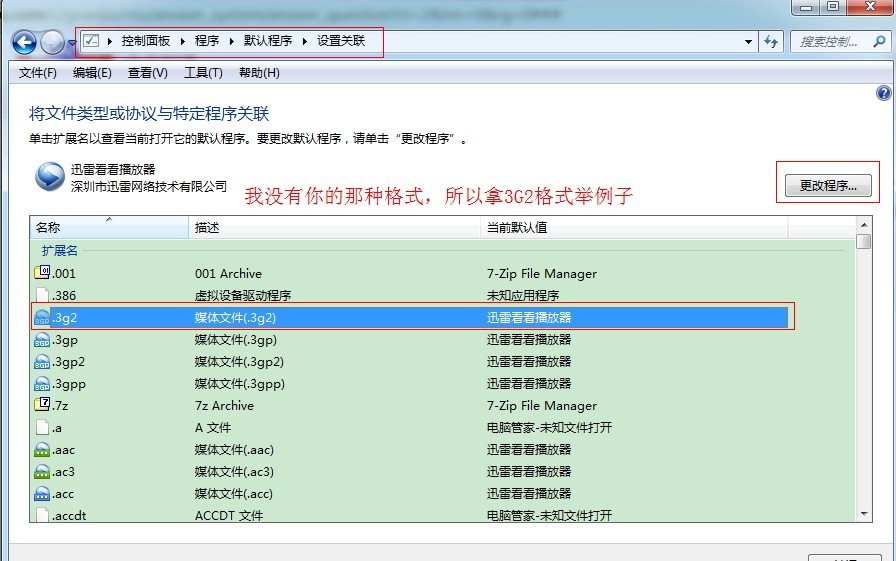896x561 pixels.
Task: Select the .386 blank file icon
Action: coord(42,295)
